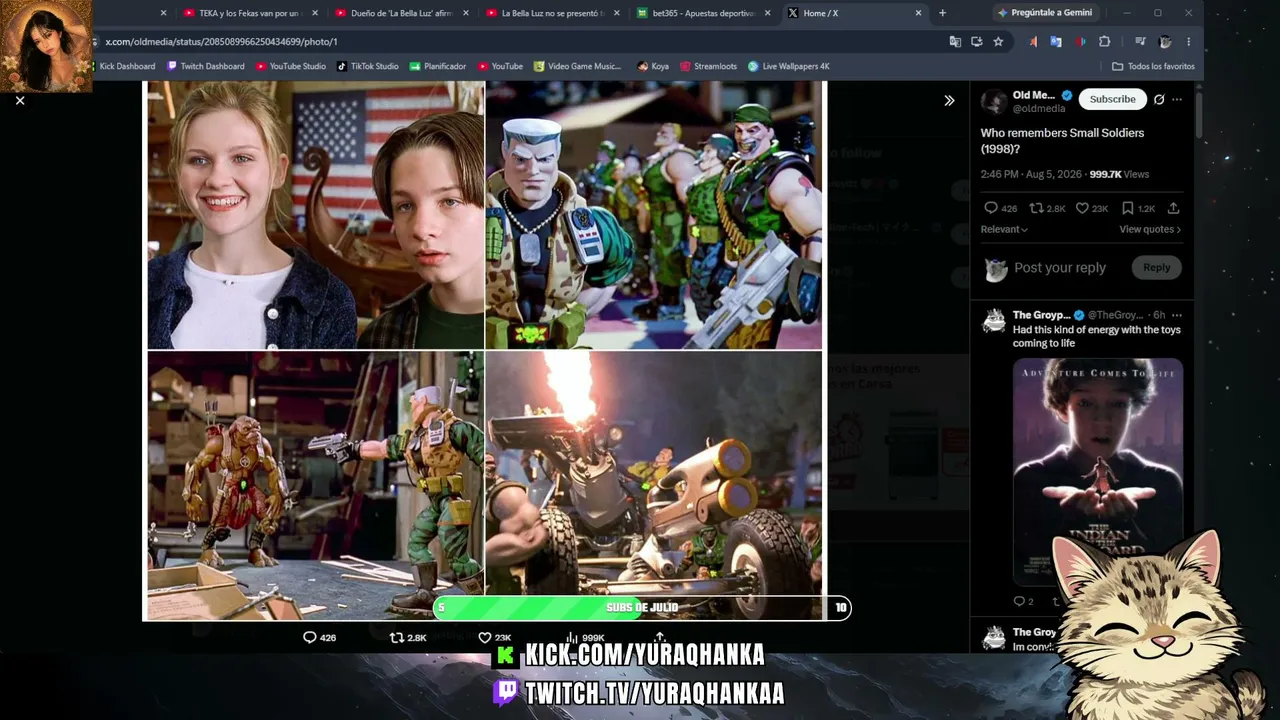Open the browser extensions puzzle icon
Viewport: 1280px width, 720px height.
point(1104,42)
